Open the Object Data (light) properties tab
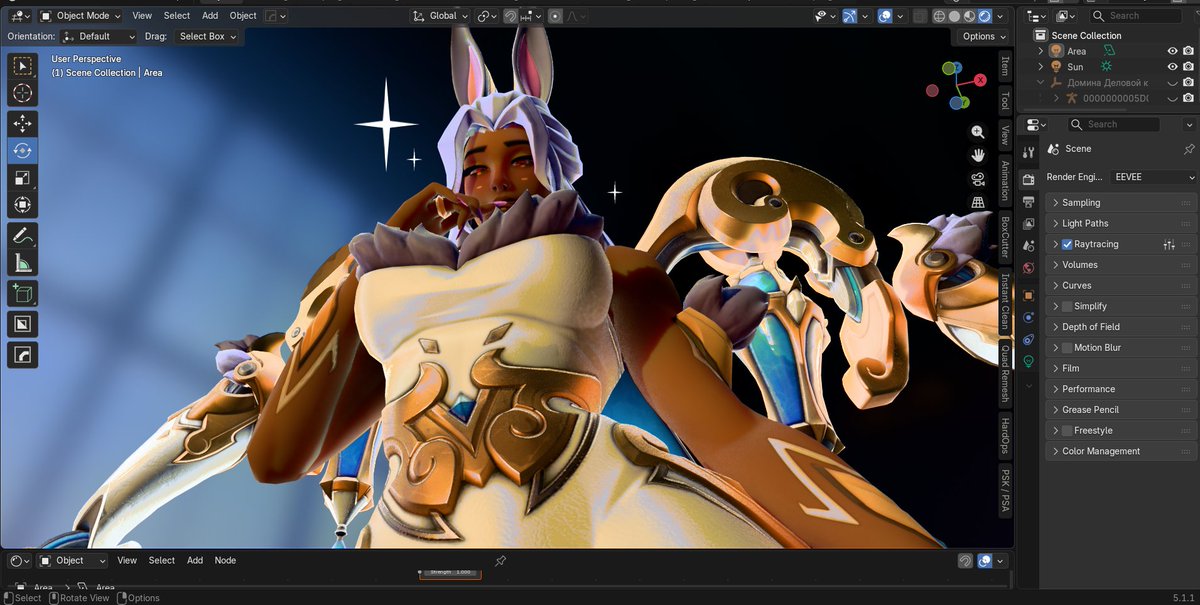 [1028, 361]
